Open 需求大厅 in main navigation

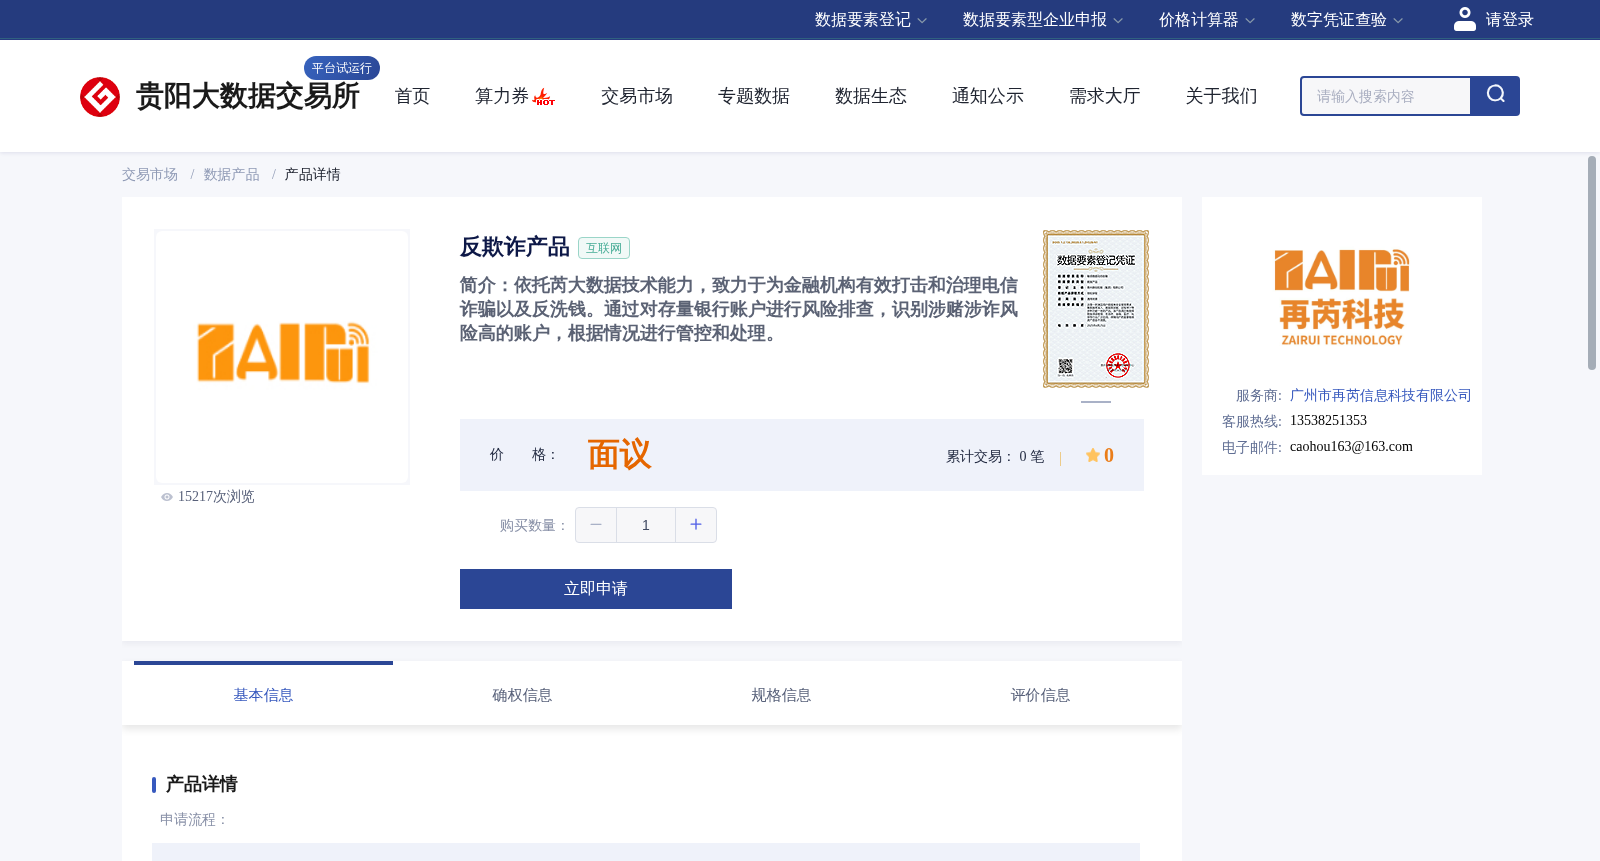point(1105,96)
